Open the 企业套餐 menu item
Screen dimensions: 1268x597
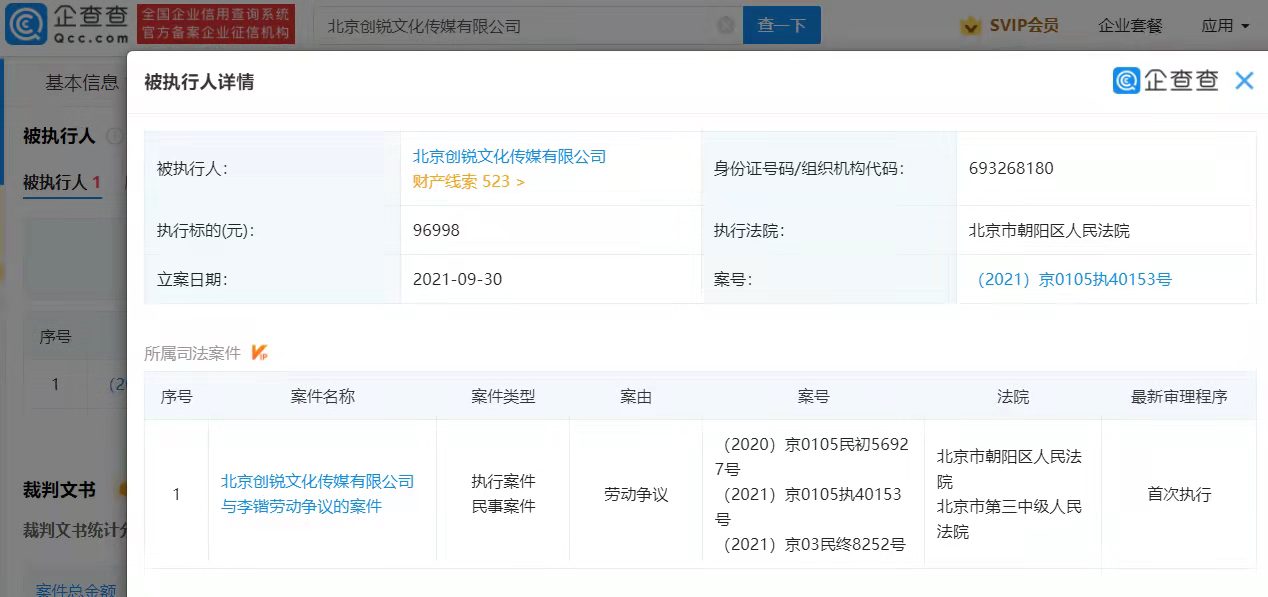pos(1130,26)
